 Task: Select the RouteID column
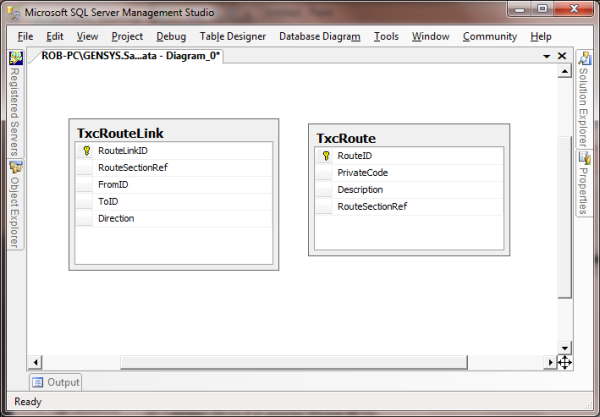(x=409, y=156)
